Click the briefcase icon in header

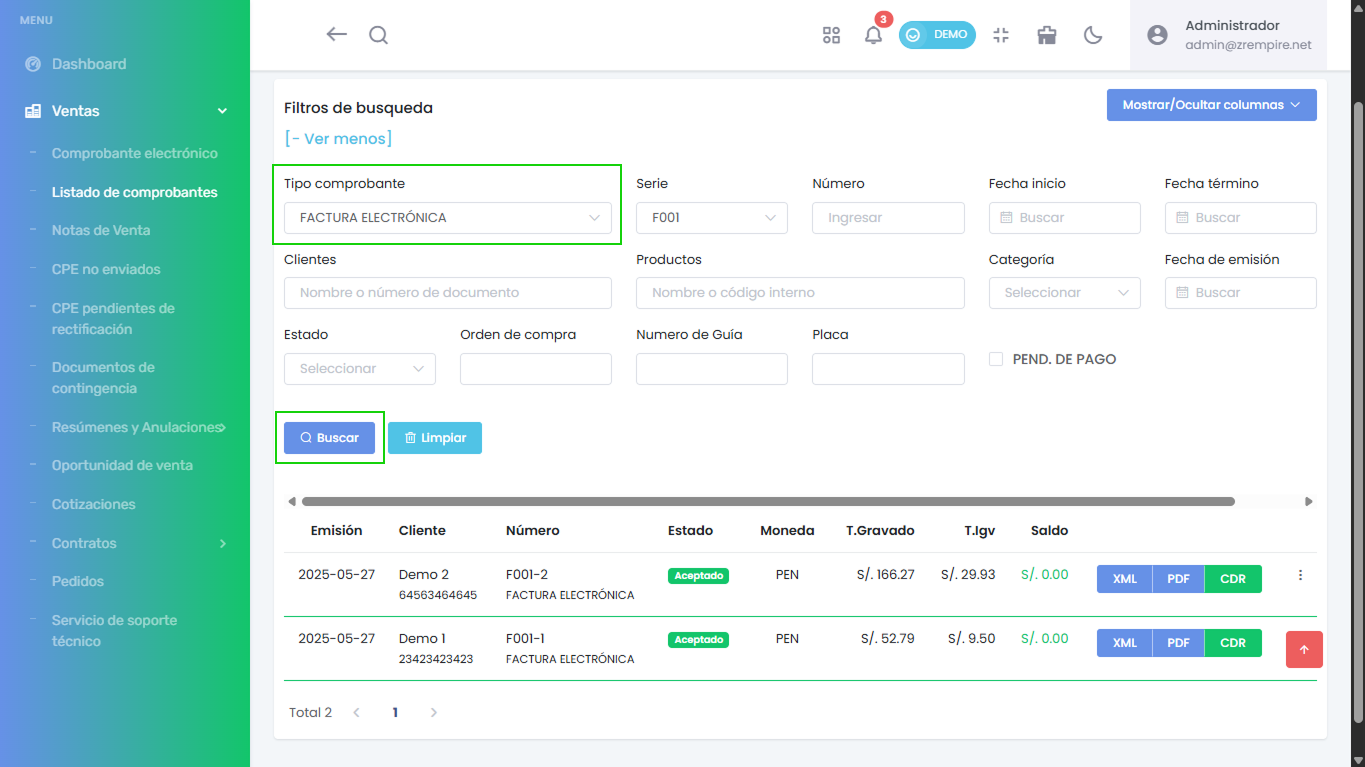1047,35
